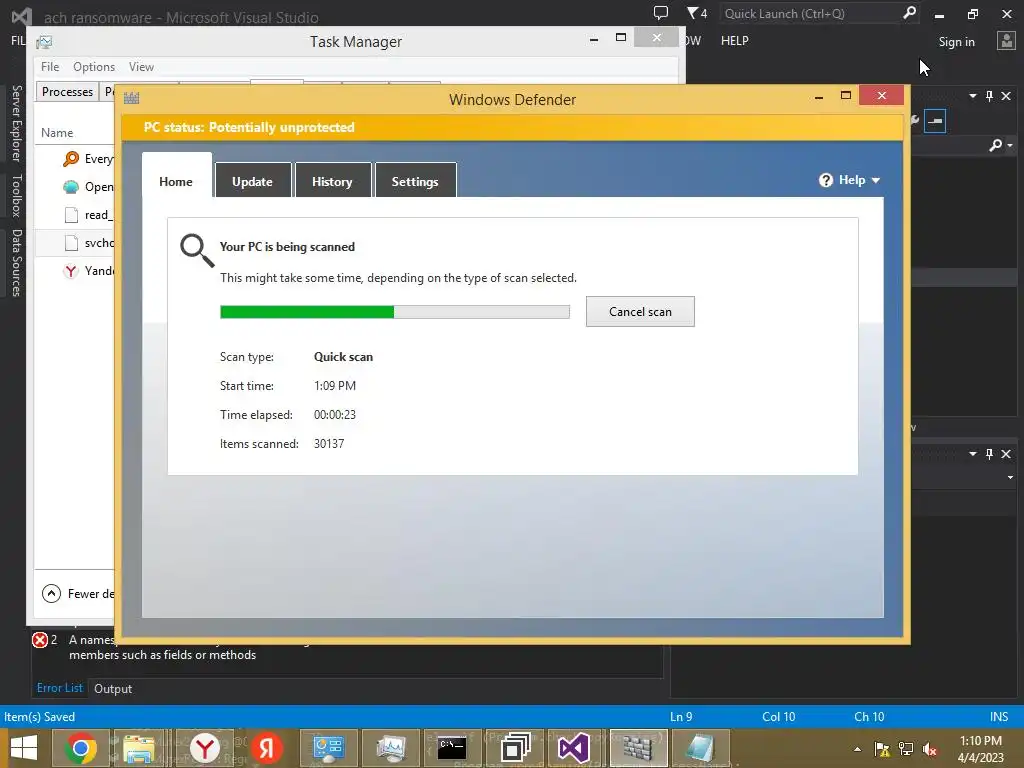Open the HELP menu in Visual Studio
The height and width of the screenshot is (768, 1024).
coord(735,40)
